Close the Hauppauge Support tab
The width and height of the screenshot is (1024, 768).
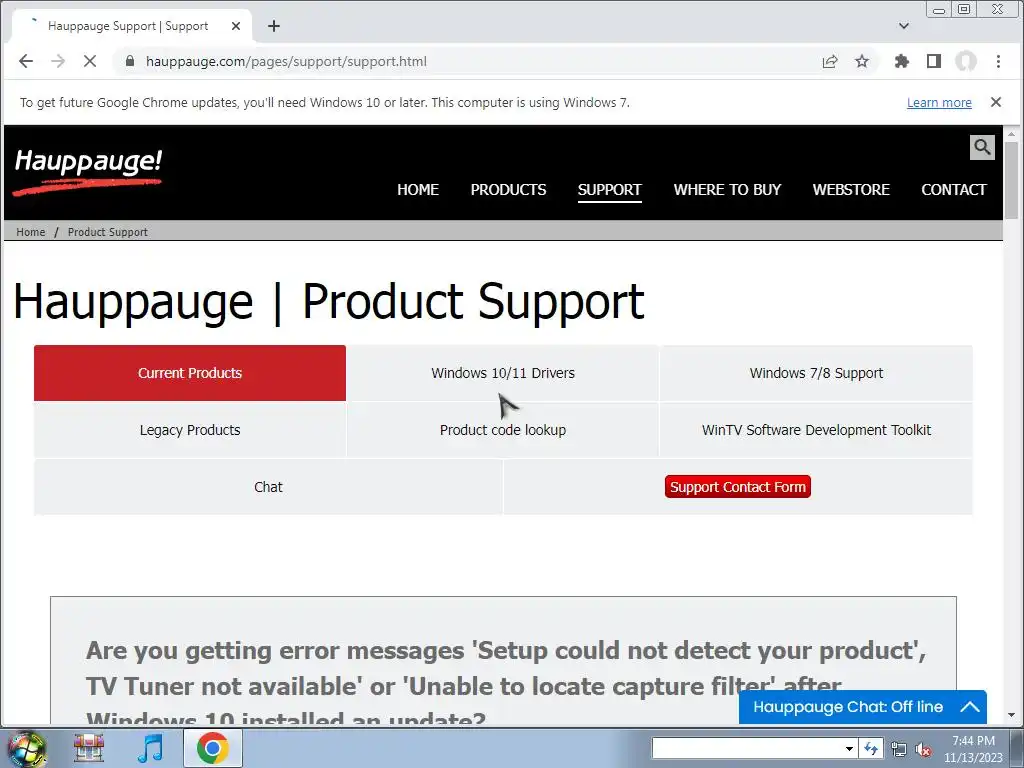(236, 26)
